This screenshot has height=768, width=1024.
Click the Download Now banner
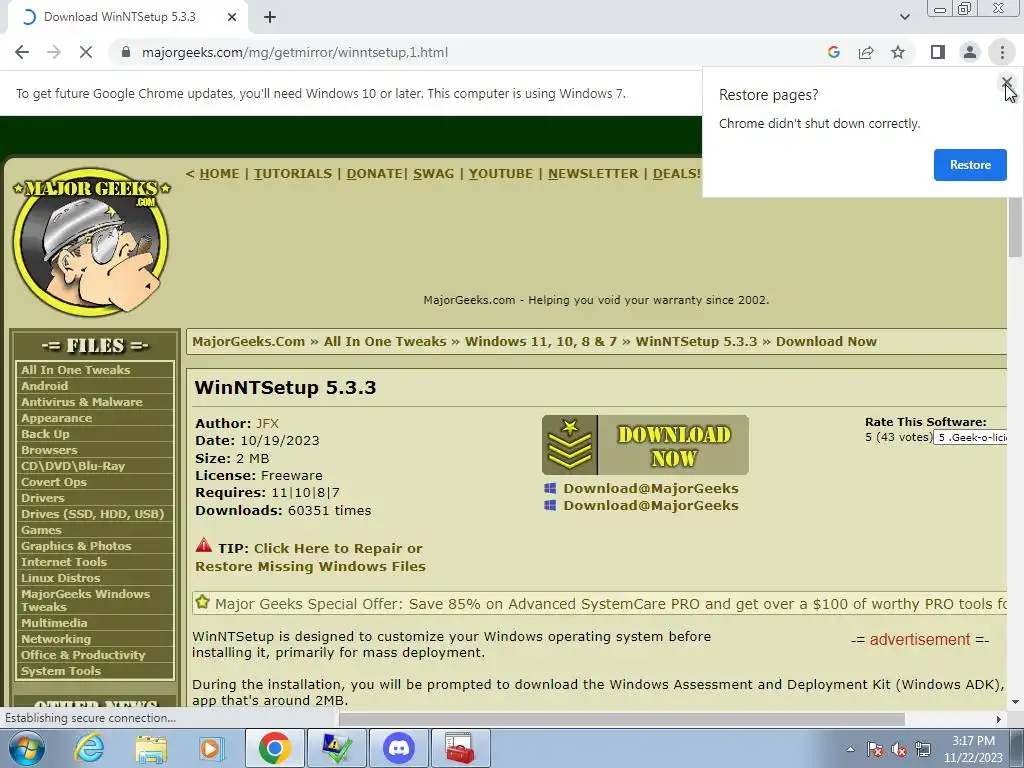click(x=645, y=445)
